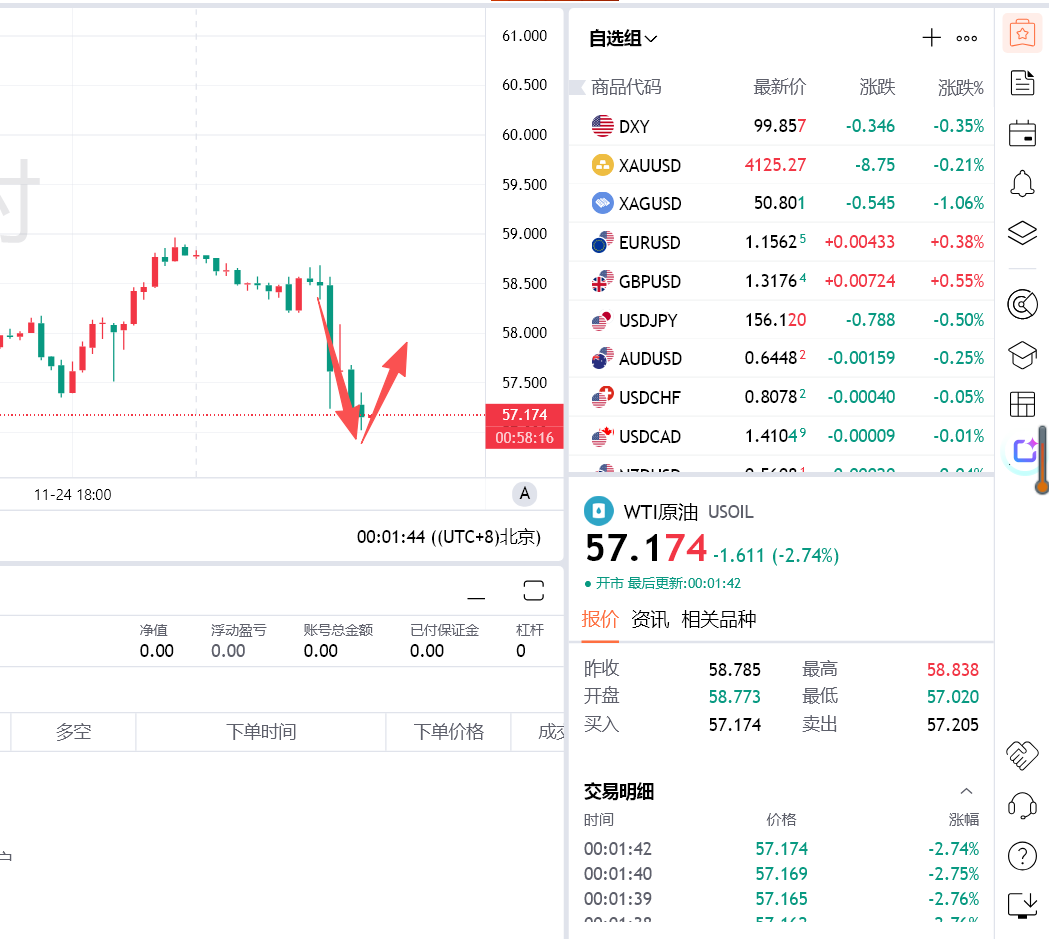Viewport: 1049px width, 939px height.
Task: Open the watchlist star icon in sidebar
Action: click(x=1022, y=33)
